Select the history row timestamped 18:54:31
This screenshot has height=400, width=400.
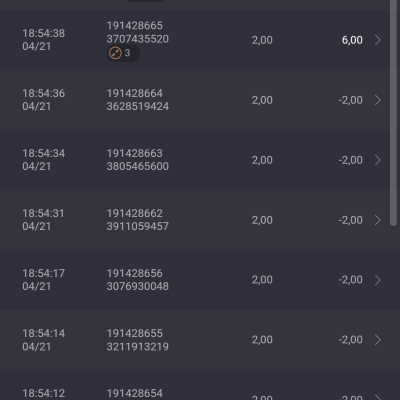click(195, 220)
